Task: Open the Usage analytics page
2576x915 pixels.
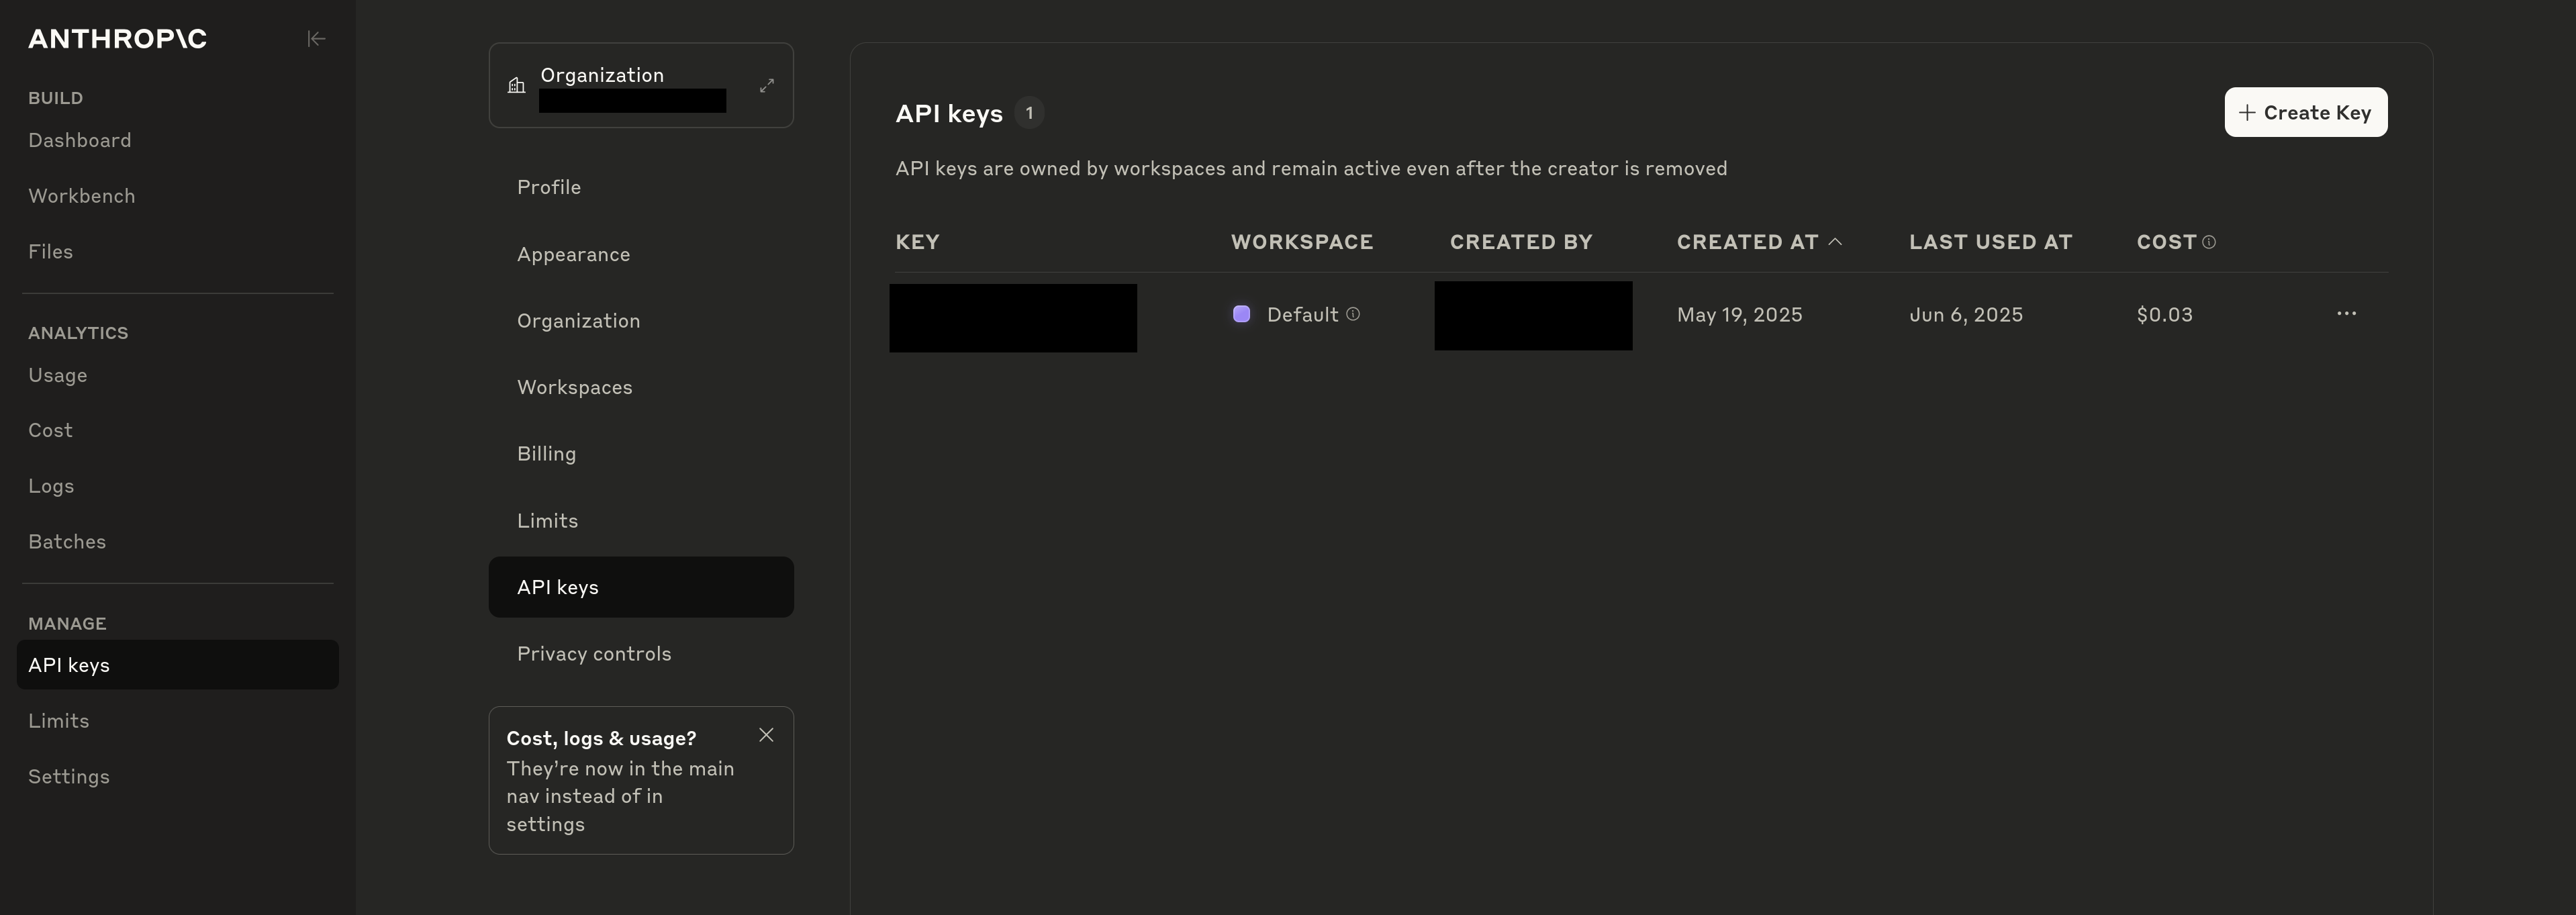Action: point(58,375)
